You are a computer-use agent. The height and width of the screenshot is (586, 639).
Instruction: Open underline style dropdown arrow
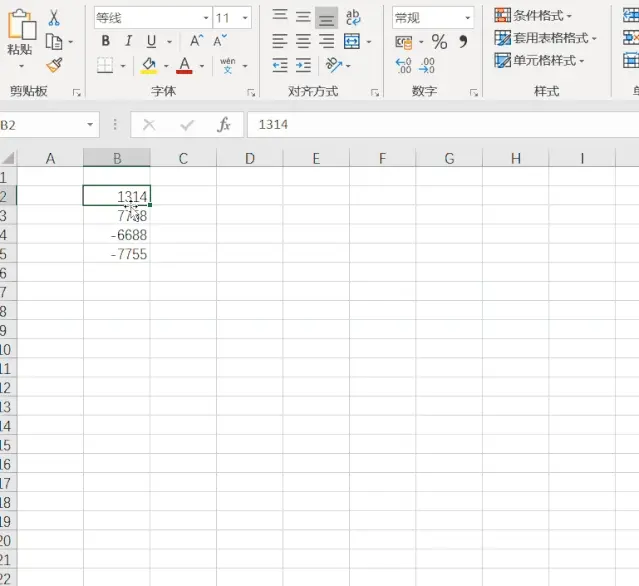click(169, 42)
